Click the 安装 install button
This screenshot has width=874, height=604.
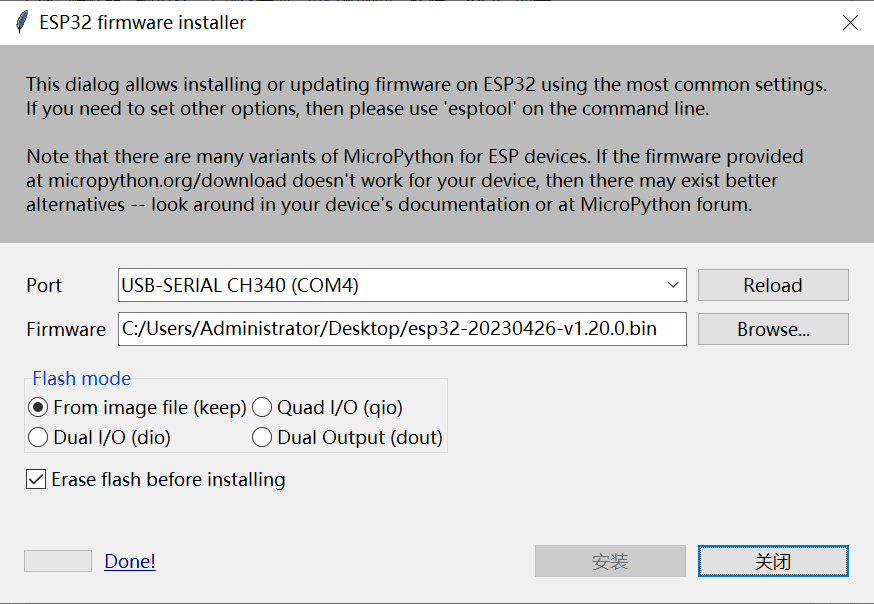610,561
